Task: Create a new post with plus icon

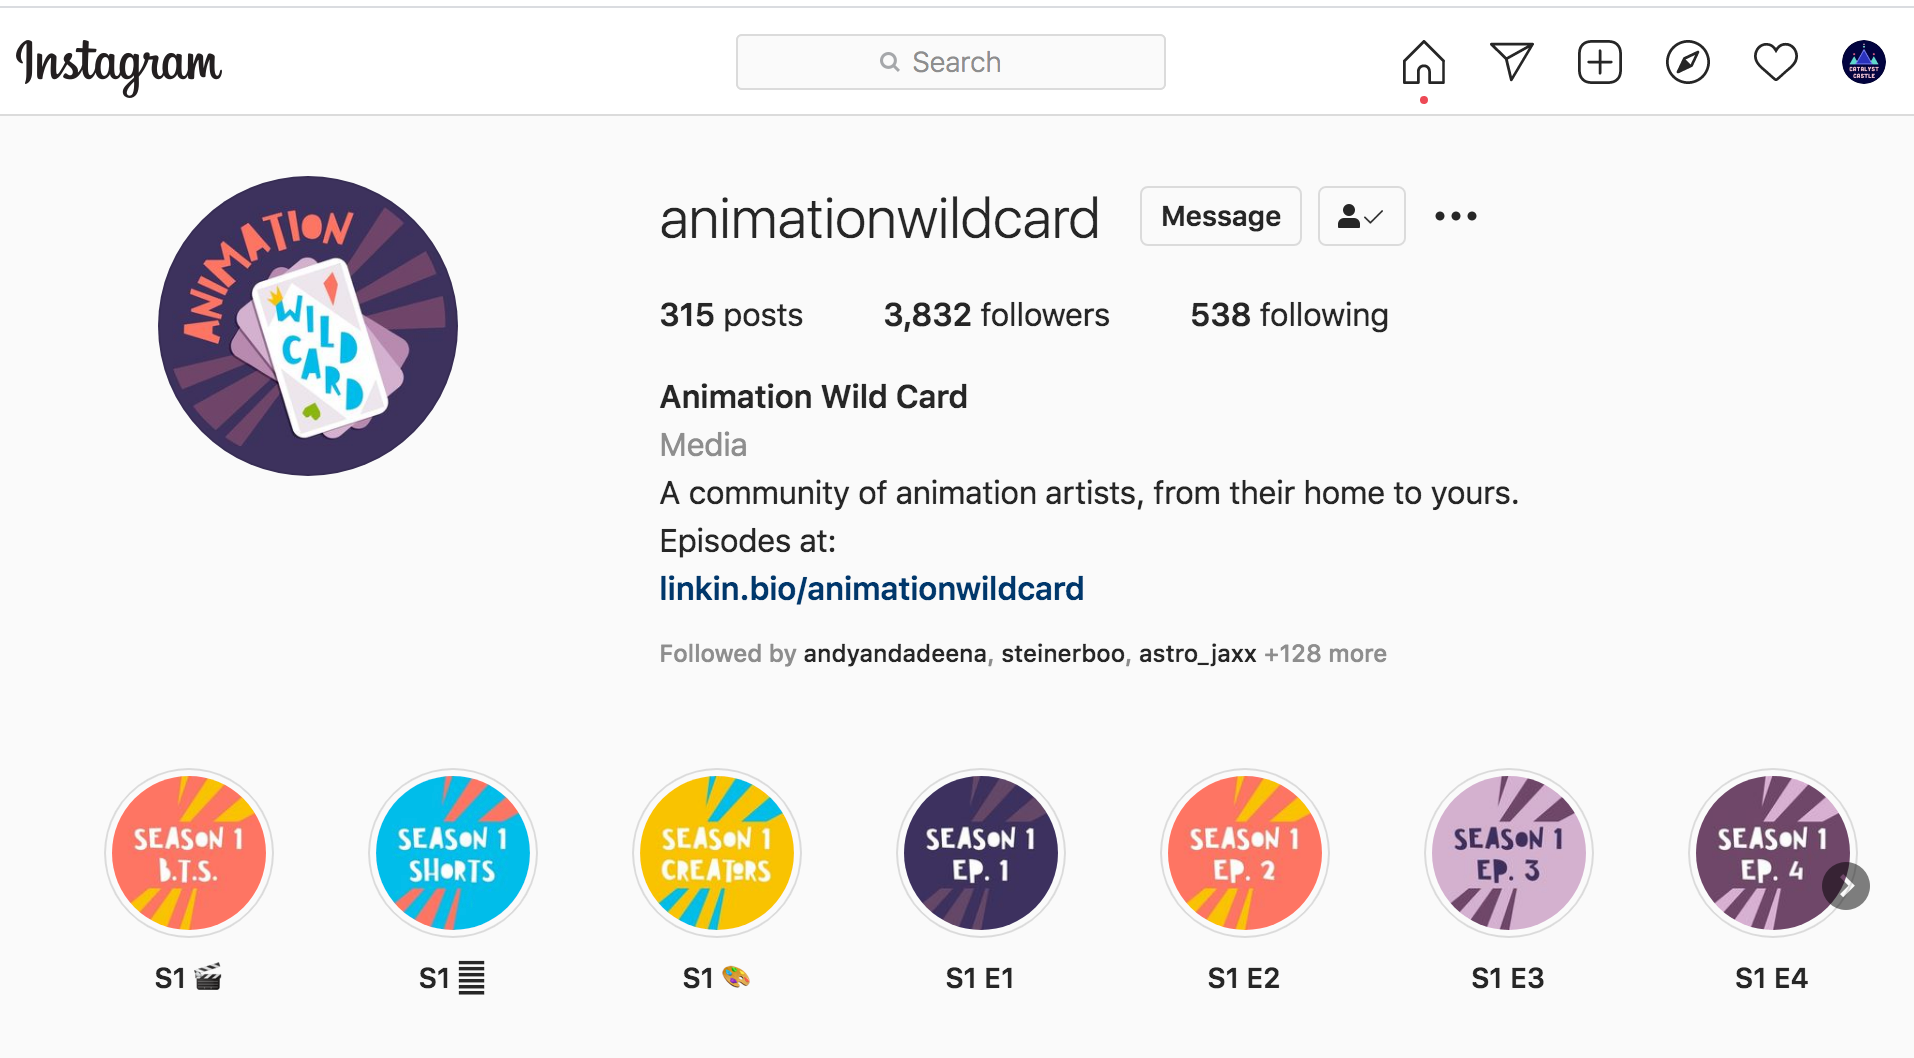Action: click(1599, 62)
